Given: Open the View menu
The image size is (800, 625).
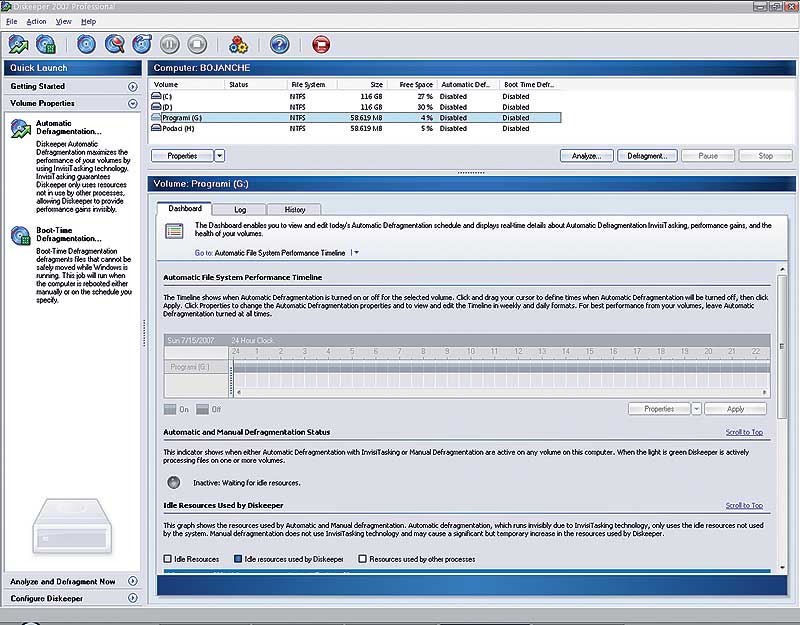Looking at the screenshot, I should pyautogui.click(x=64, y=21).
